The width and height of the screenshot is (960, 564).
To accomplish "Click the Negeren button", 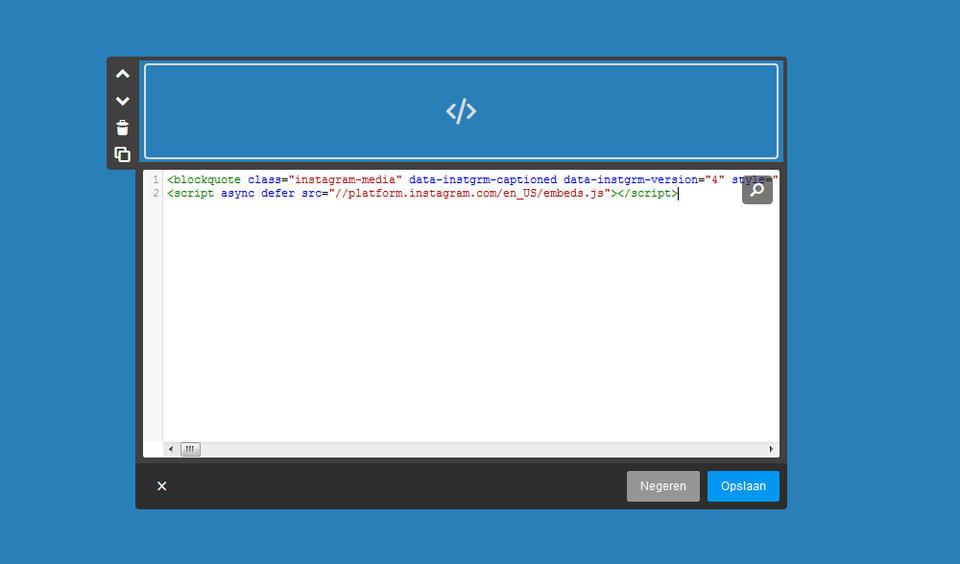I will (663, 486).
